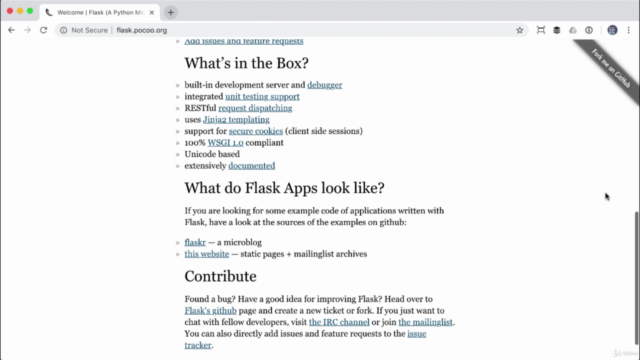Viewport: 640px width, 360px height.
Task: Follow the request dispatching link
Action: click(x=255, y=108)
